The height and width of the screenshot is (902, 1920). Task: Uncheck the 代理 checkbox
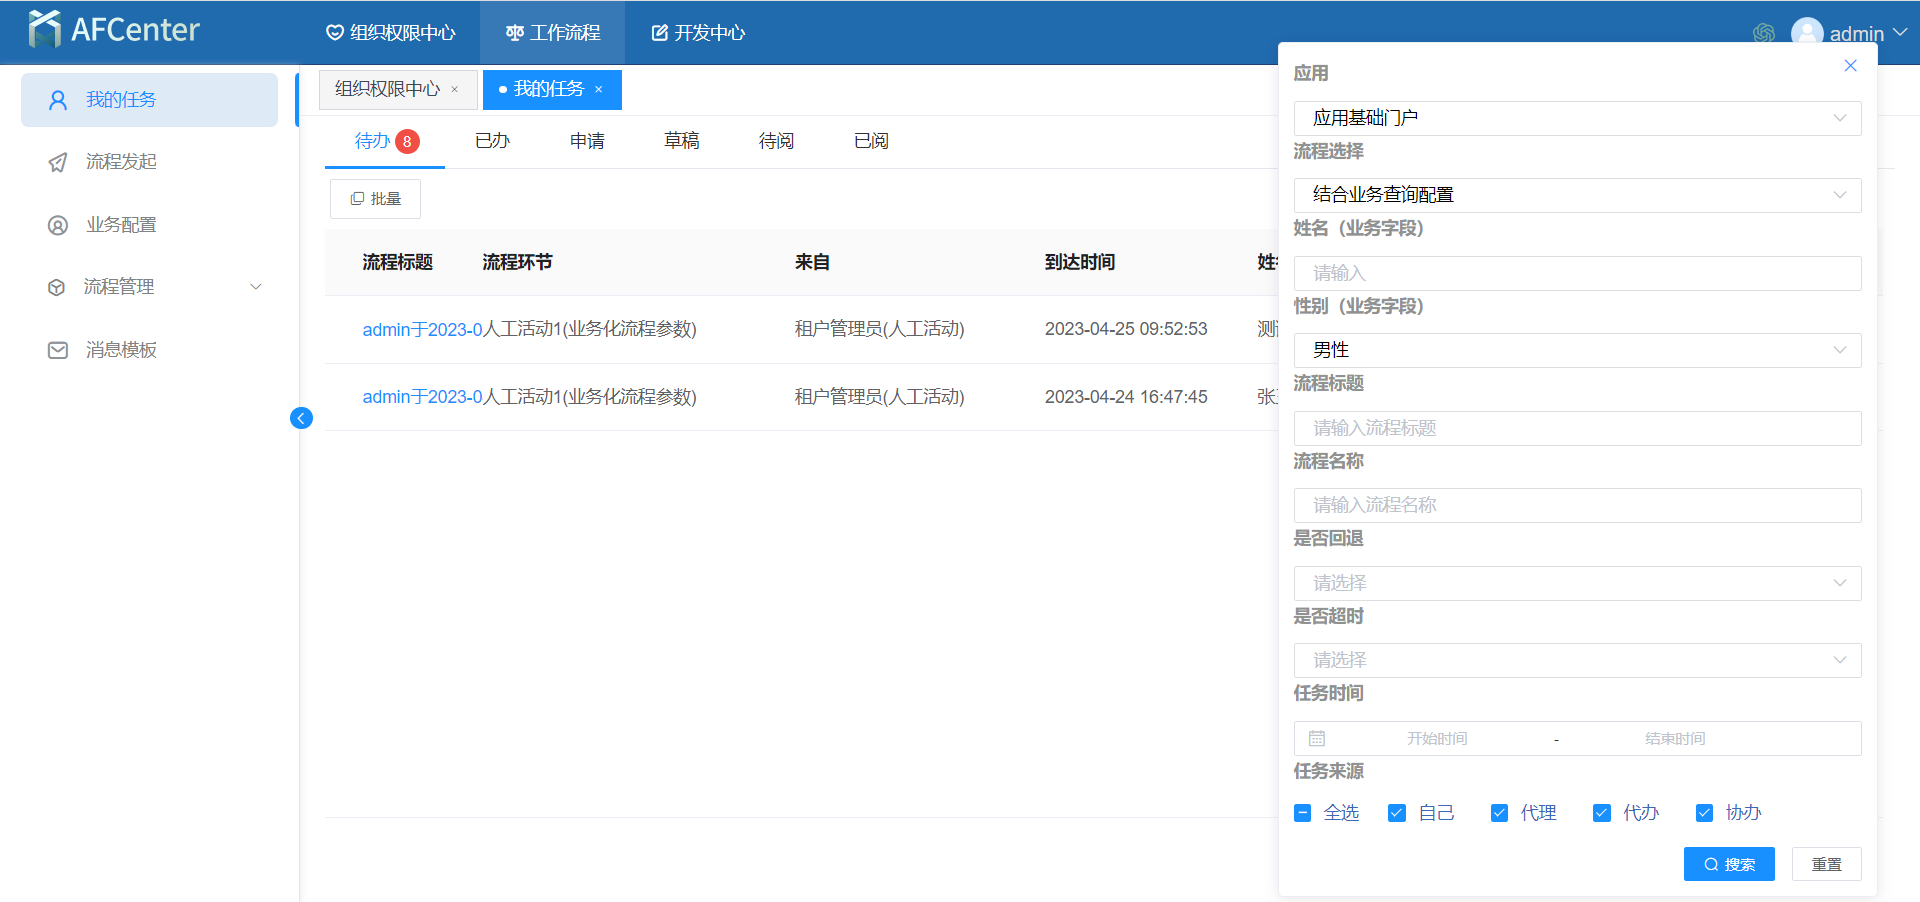[x=1499, y=813]
